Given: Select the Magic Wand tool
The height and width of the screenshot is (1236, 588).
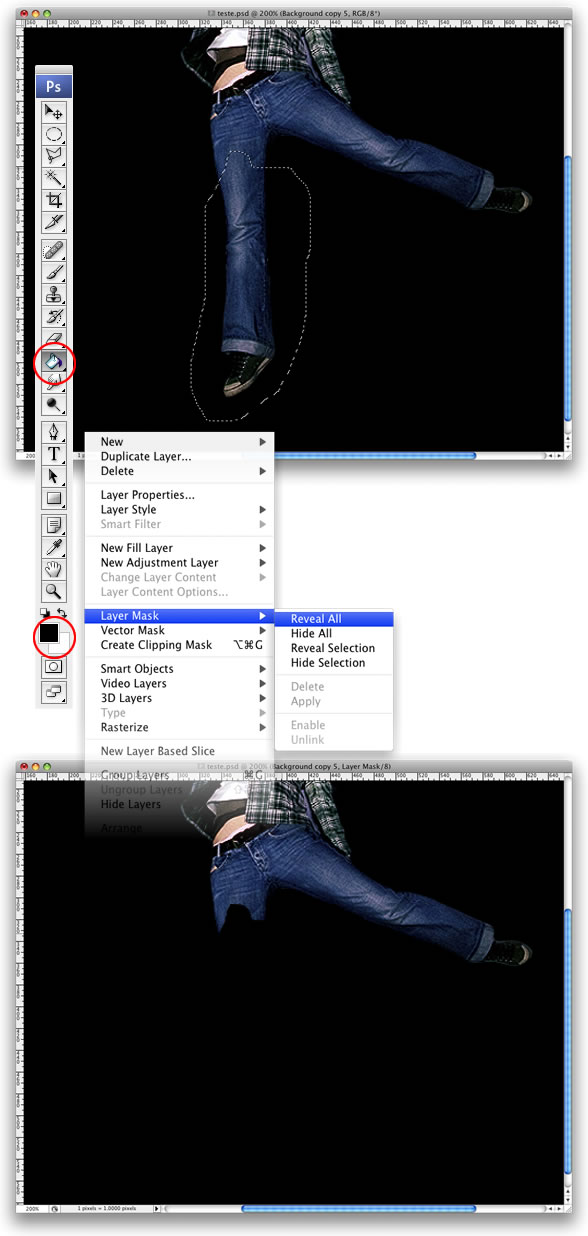Looking at the screenshot, I should pos(54,177).
